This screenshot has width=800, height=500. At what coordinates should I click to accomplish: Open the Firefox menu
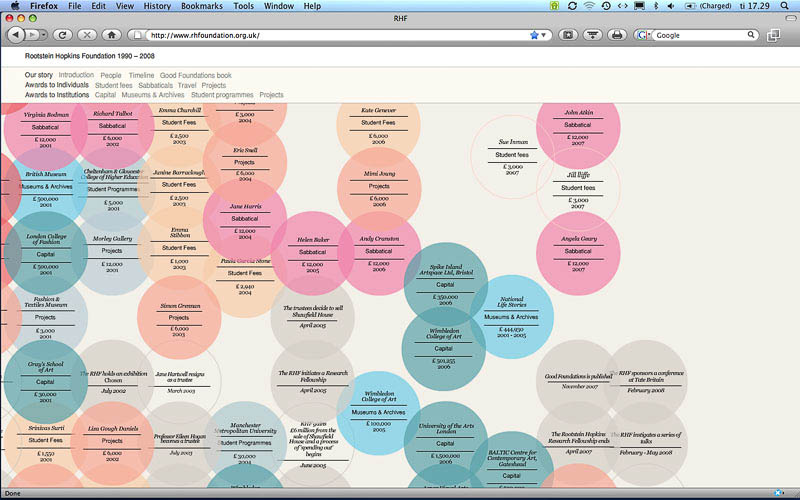44,6
